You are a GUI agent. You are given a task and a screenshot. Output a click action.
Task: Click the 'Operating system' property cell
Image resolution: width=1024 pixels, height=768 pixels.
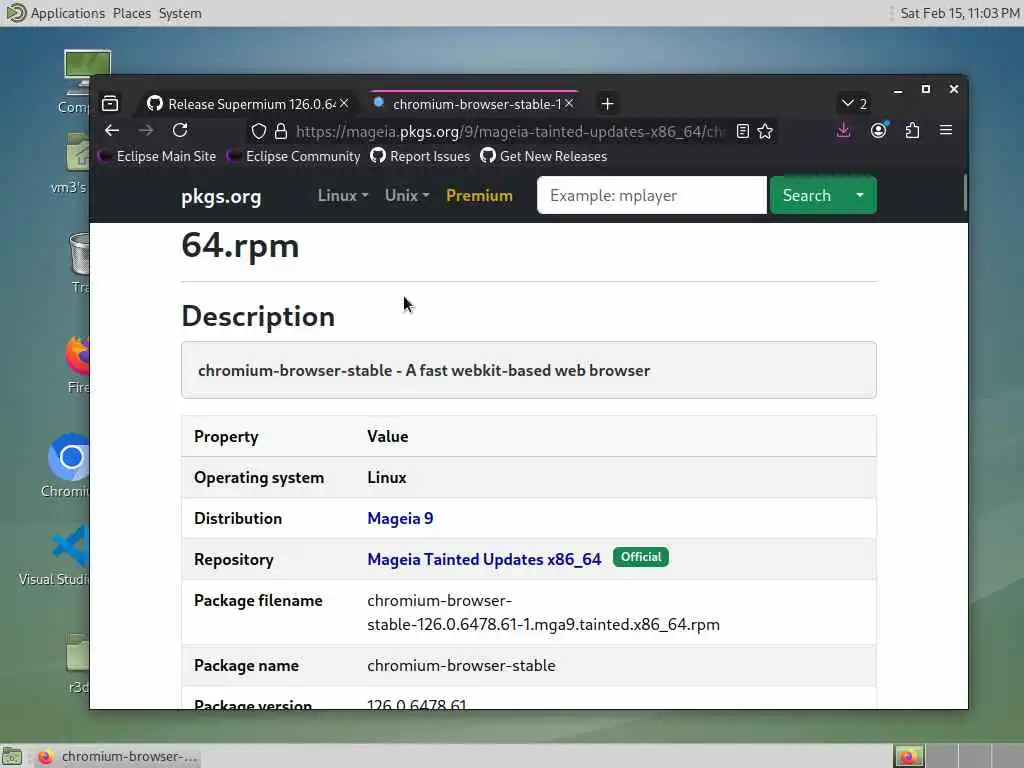pyautogui.click(x=259, y=477)
